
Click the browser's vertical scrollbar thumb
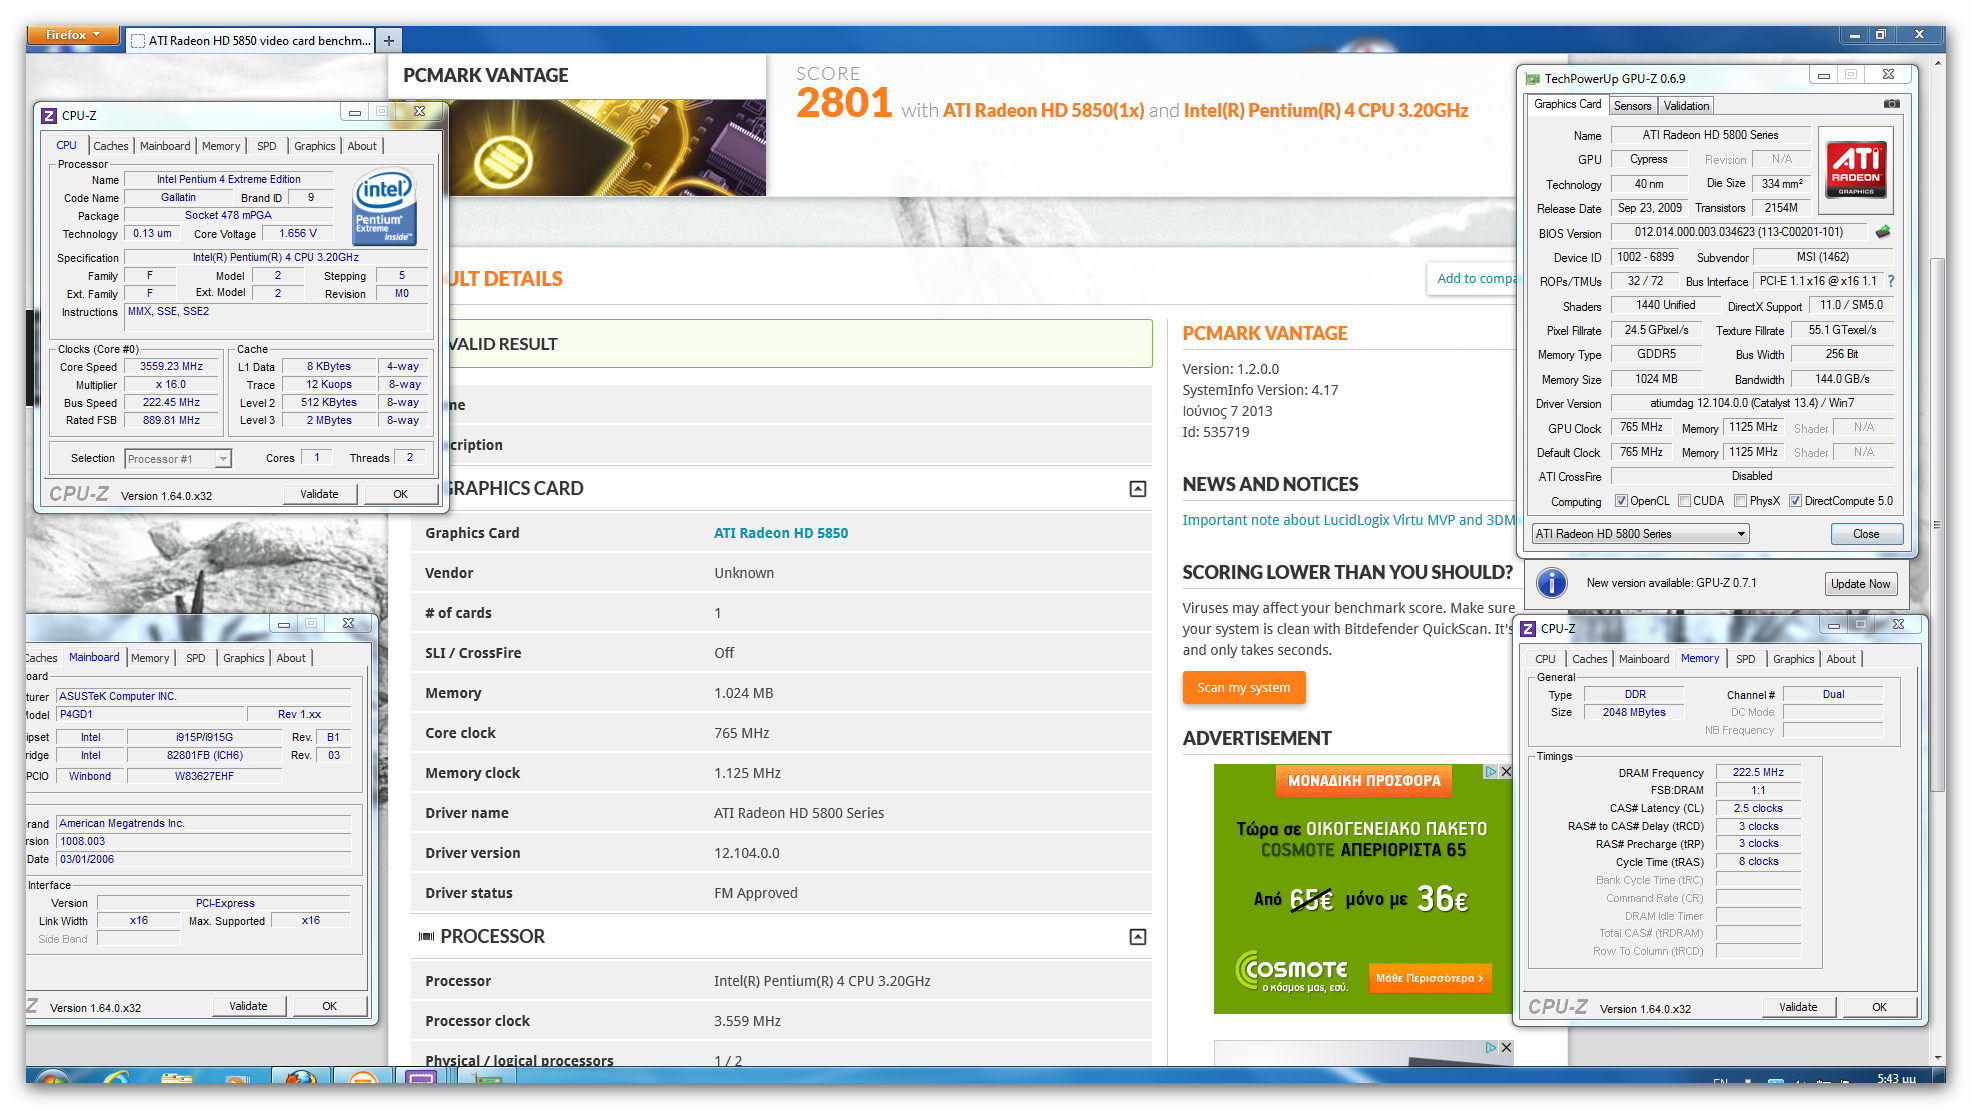[1937, 525]
